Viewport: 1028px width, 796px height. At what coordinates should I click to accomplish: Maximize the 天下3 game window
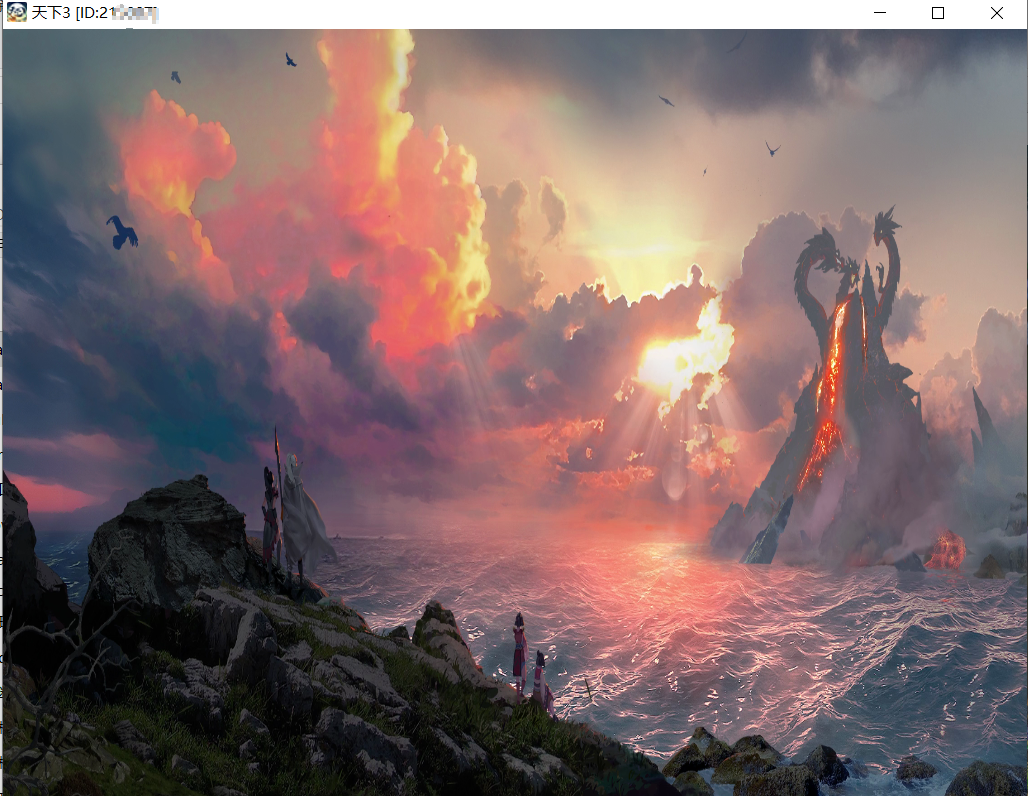(938, 12)
